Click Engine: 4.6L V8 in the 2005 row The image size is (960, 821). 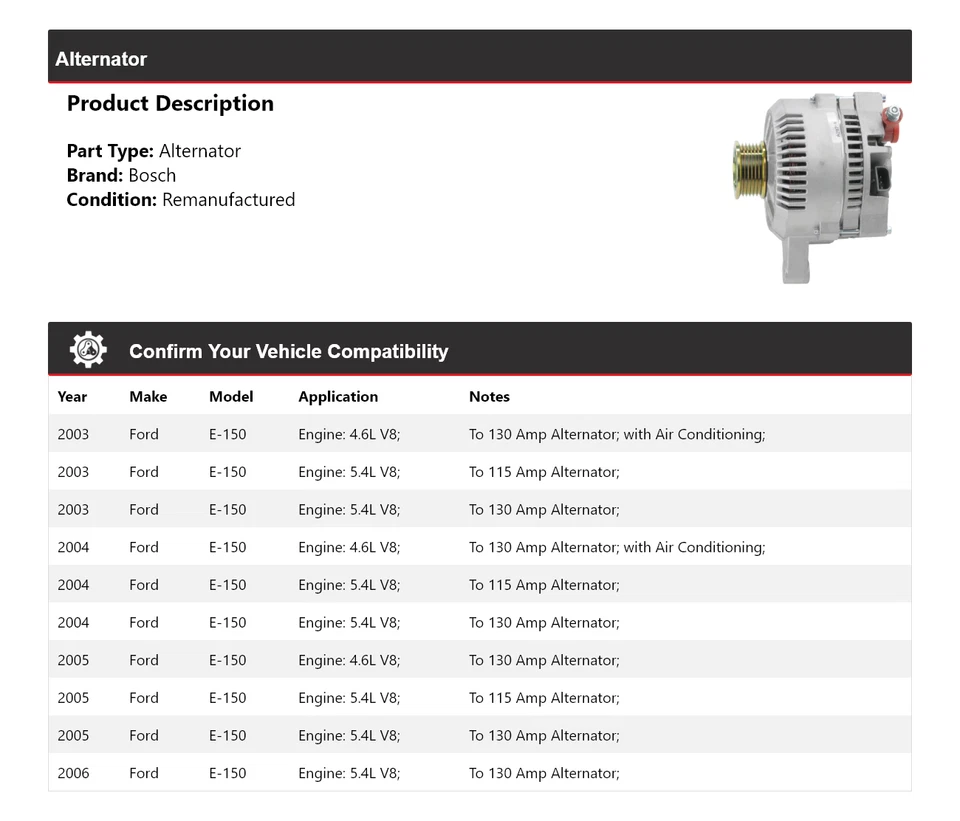(x=349, y=660)
